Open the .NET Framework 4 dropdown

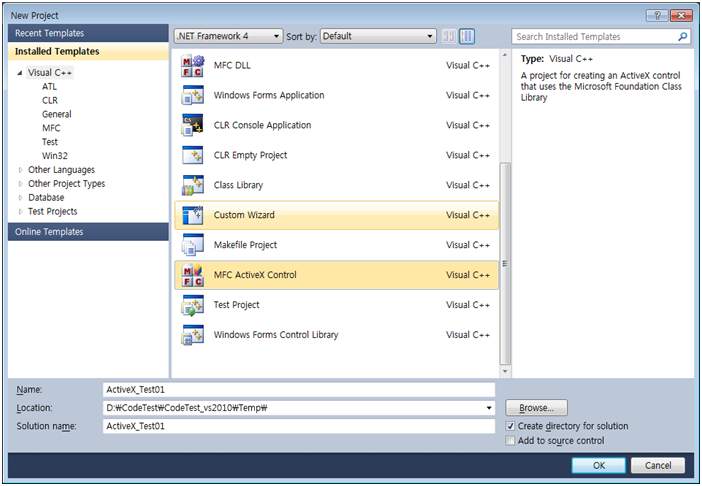tap(228, 36)
